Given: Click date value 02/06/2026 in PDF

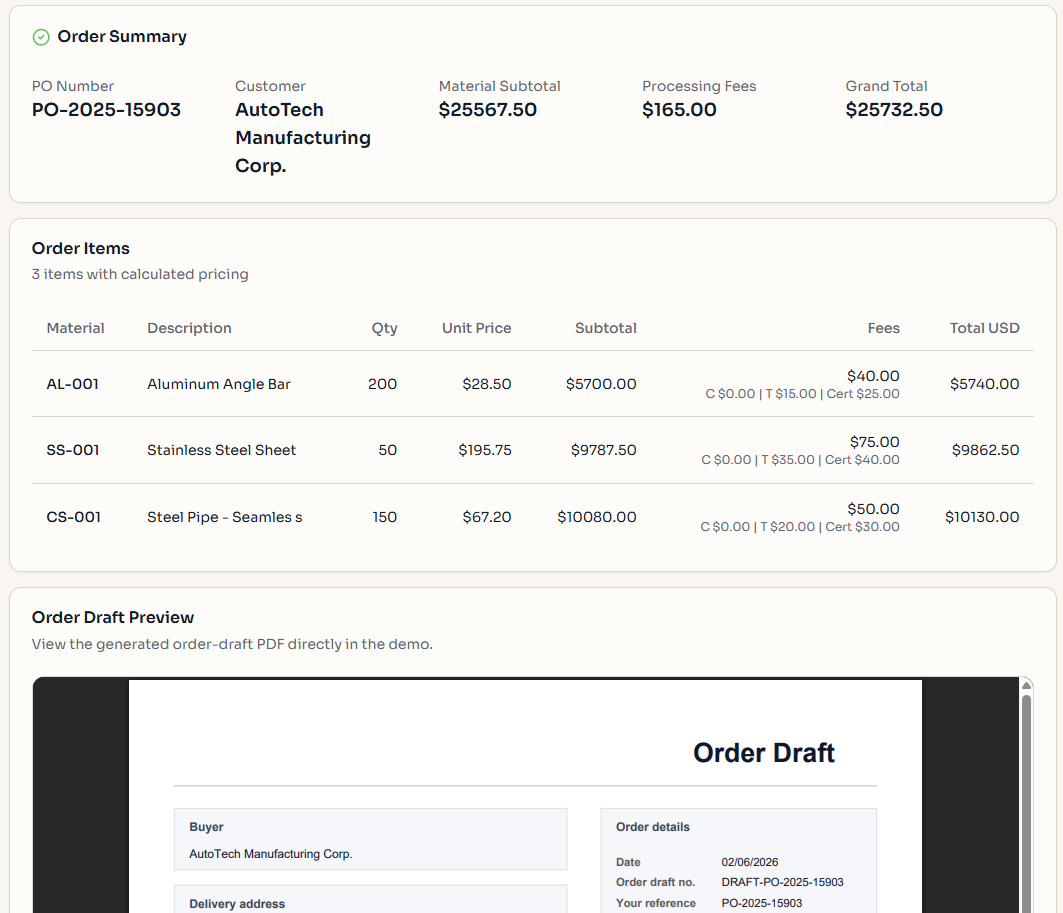Looking at the screenshot, I should coord(749,862).
